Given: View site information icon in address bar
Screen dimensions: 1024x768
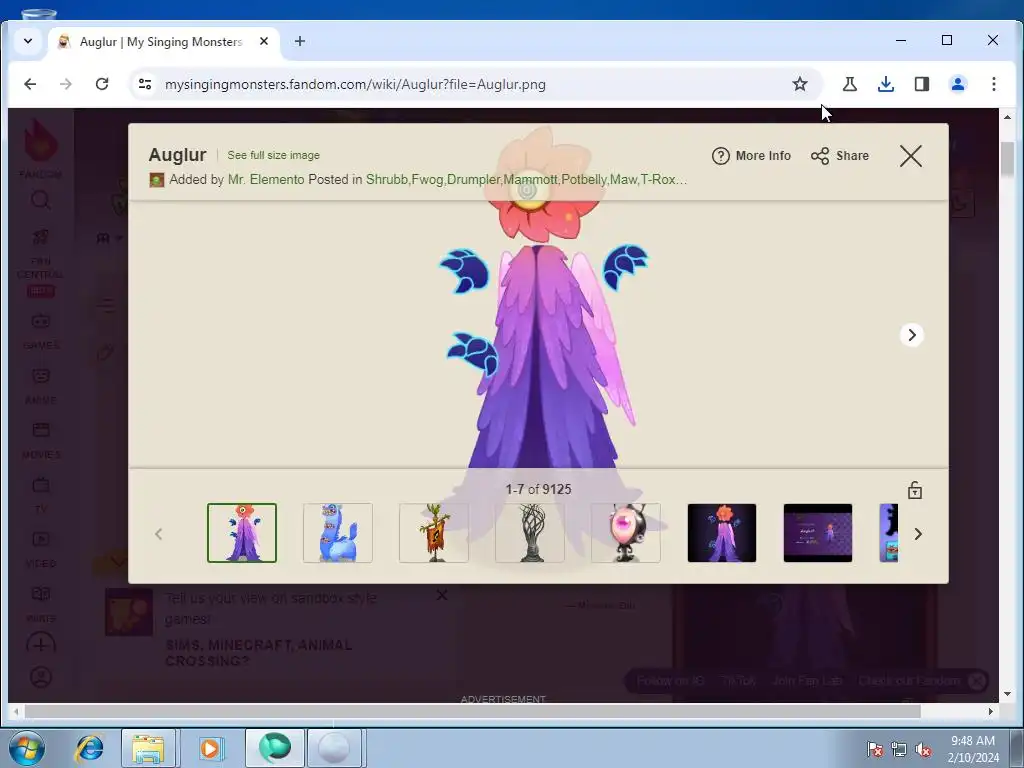Looking at the screenshot, I should coord(145,84).
